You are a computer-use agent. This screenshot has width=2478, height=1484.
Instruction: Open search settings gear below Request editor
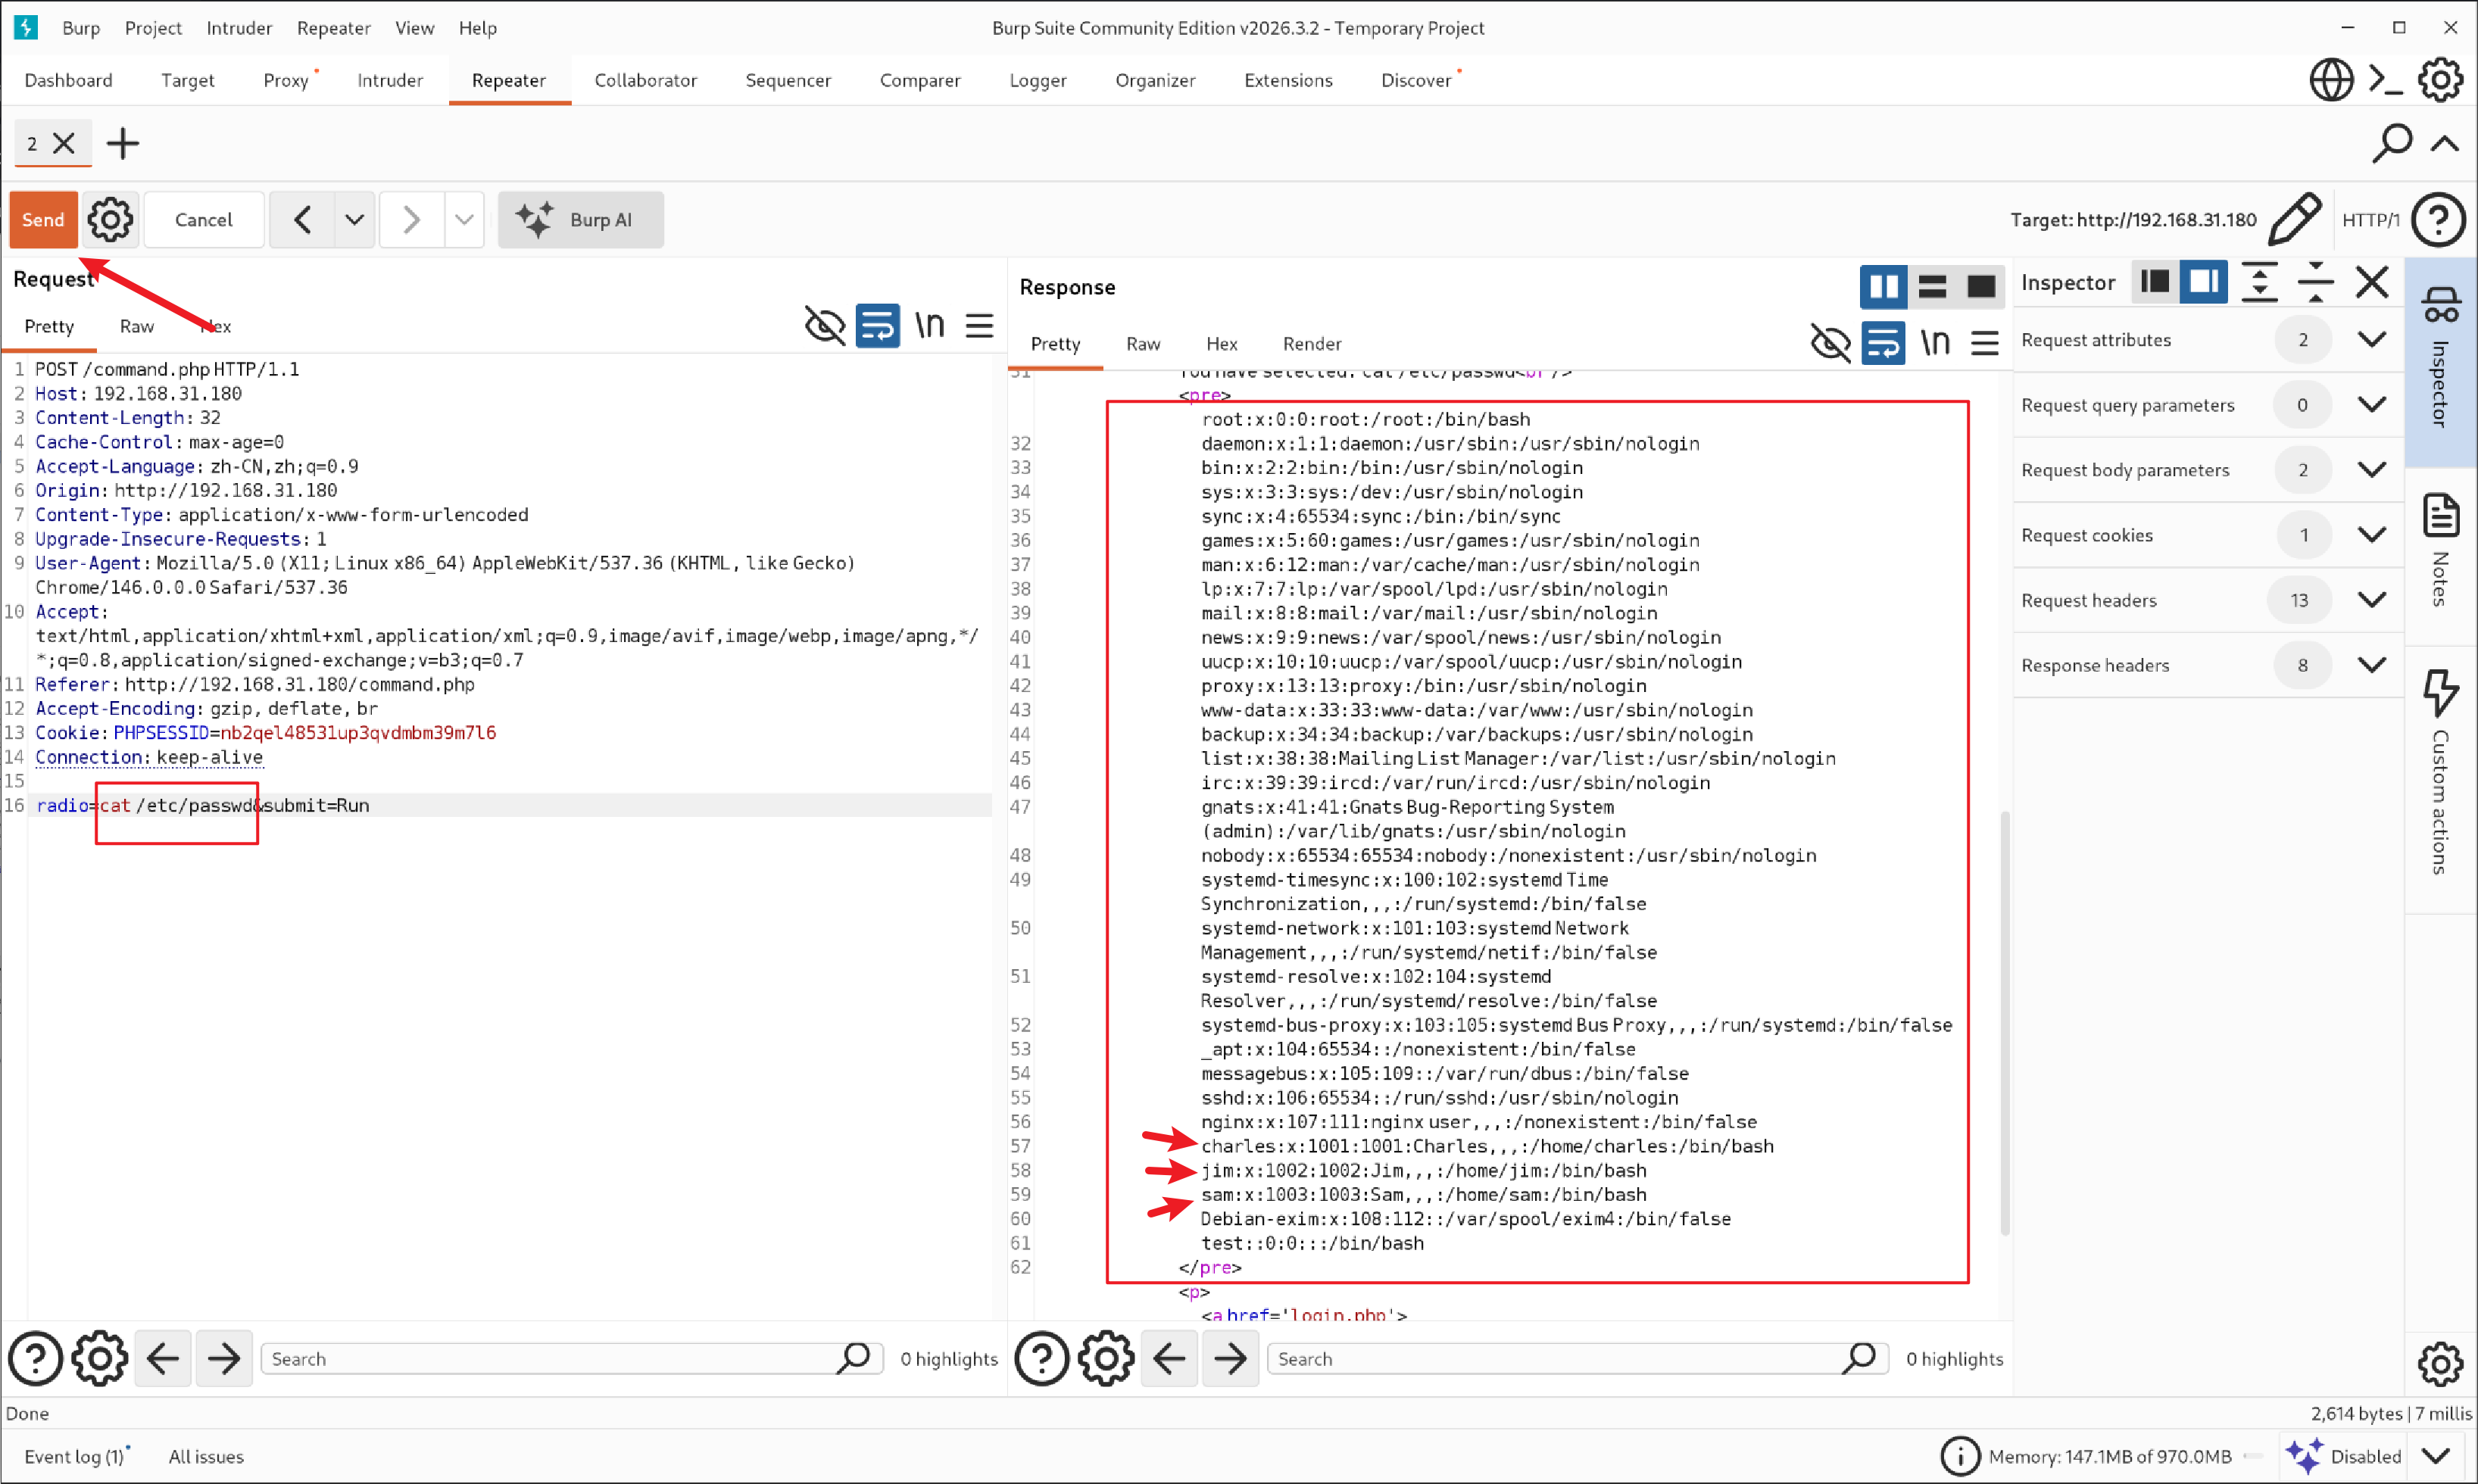(x=100, y=1359)
